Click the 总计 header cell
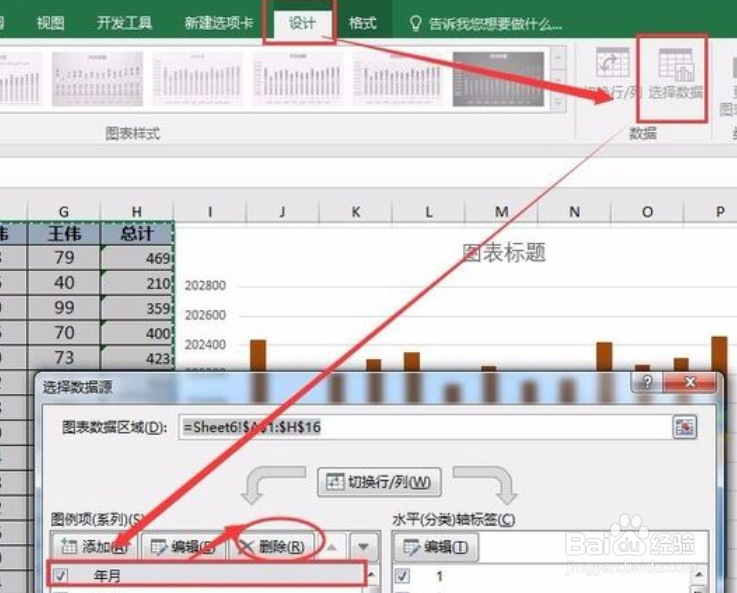The width and height of the screenshot is (737, 593). 137,234
